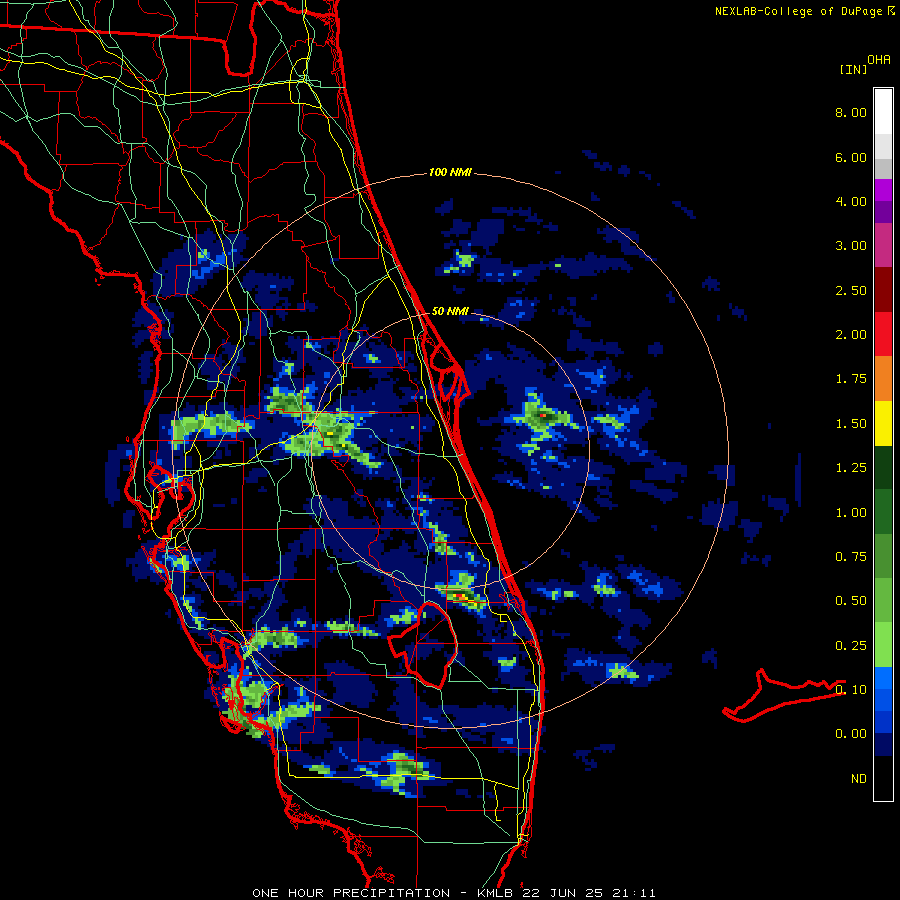Select the 2.00 legend value
900x900 pixels.
[851, 335]
